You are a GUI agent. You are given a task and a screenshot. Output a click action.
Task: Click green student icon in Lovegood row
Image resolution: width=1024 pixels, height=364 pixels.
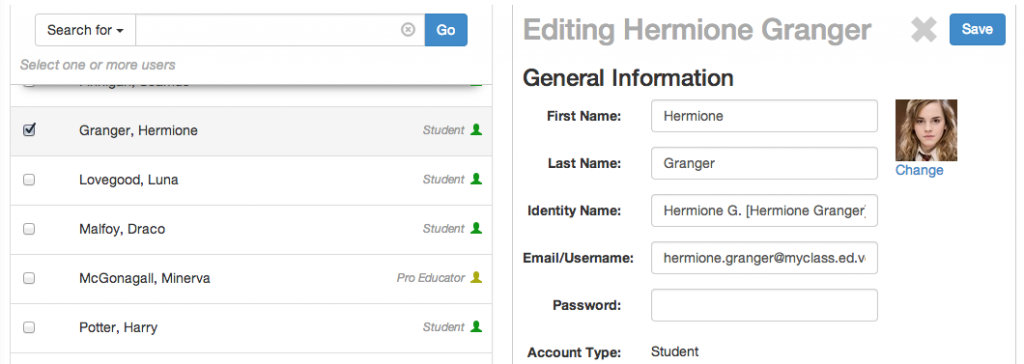tap(476, 178)
